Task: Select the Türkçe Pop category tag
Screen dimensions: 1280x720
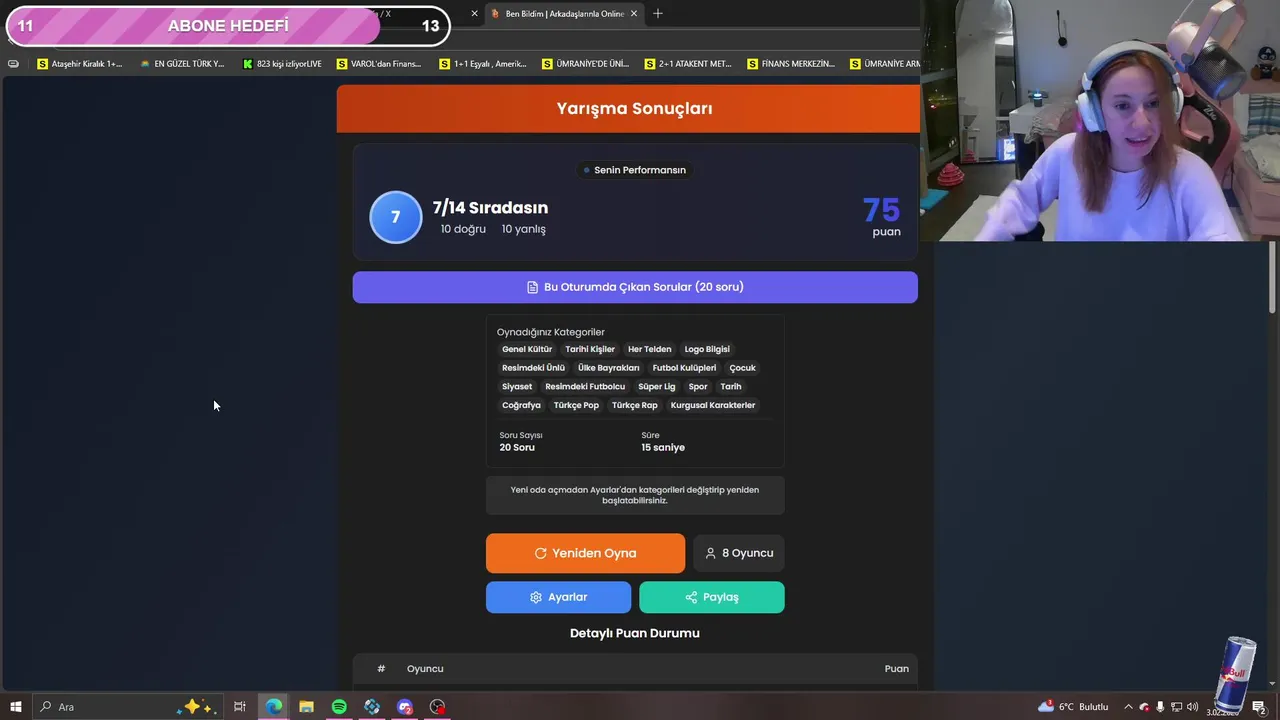Action: [576, 405]
